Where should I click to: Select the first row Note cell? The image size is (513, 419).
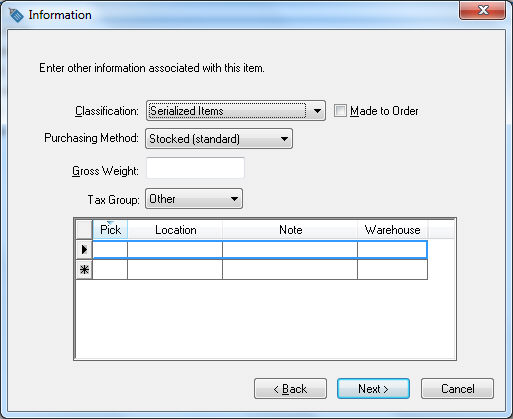pyautogui.click(x=290, y=249)
